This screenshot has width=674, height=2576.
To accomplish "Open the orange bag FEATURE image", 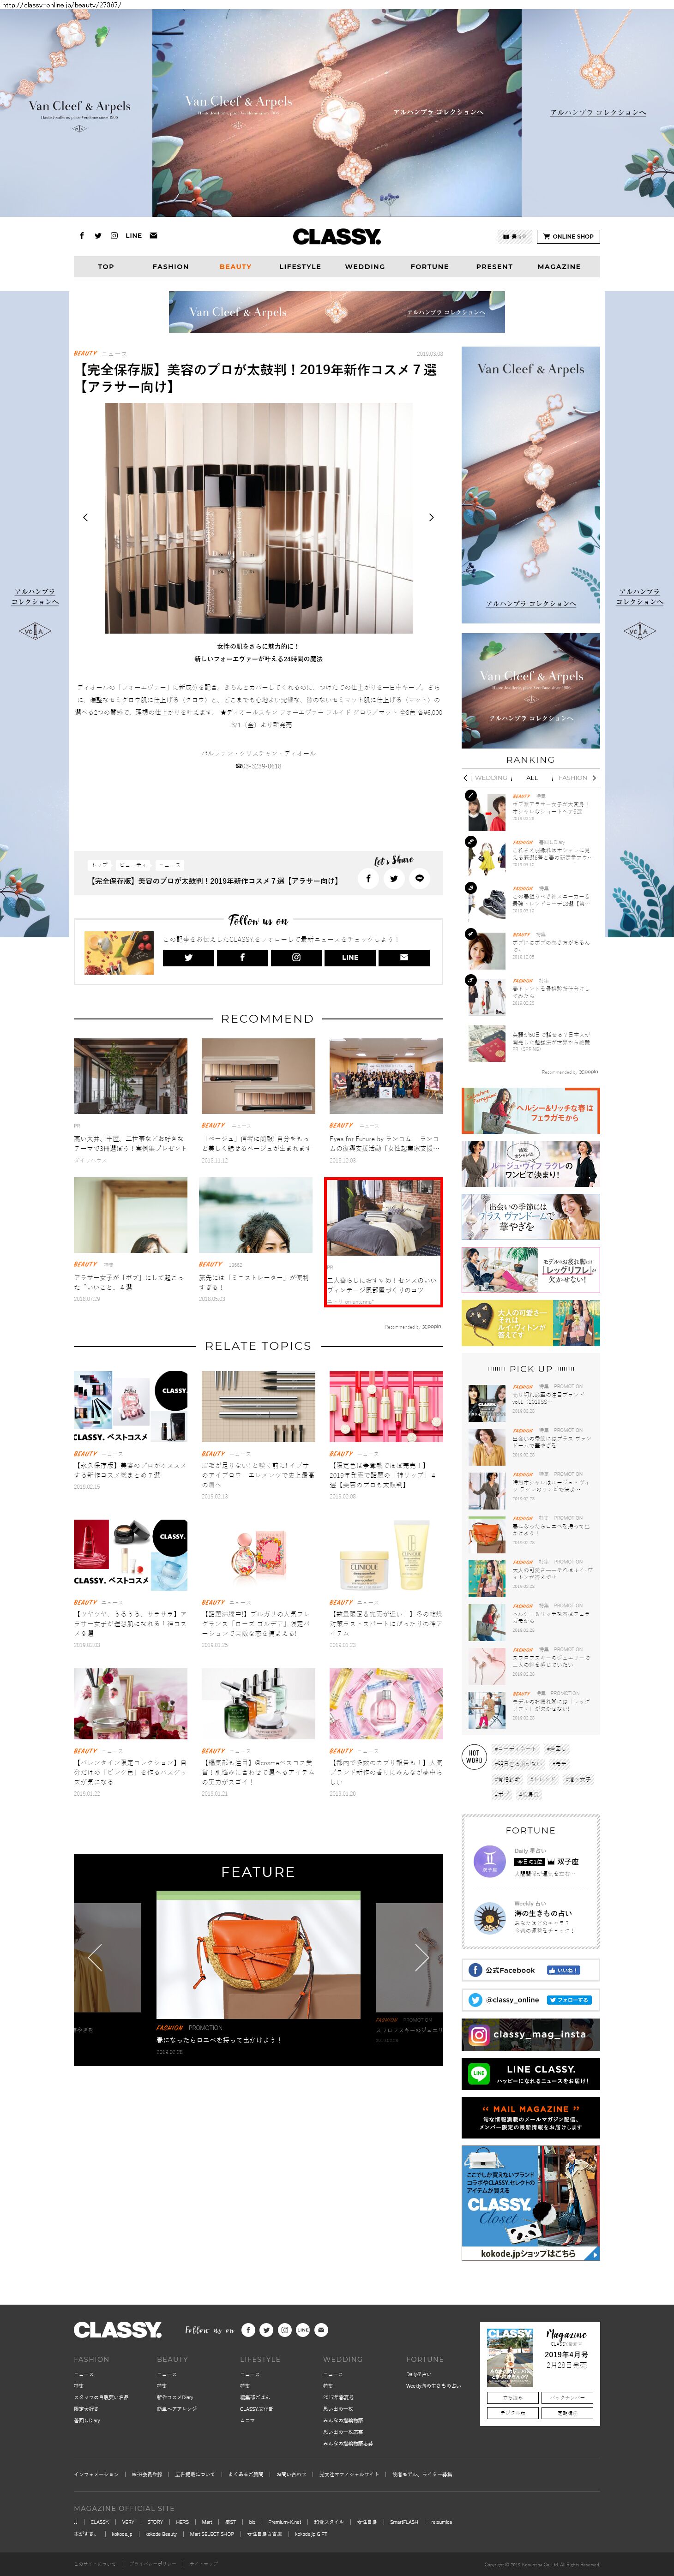I will coord(258,1955).
